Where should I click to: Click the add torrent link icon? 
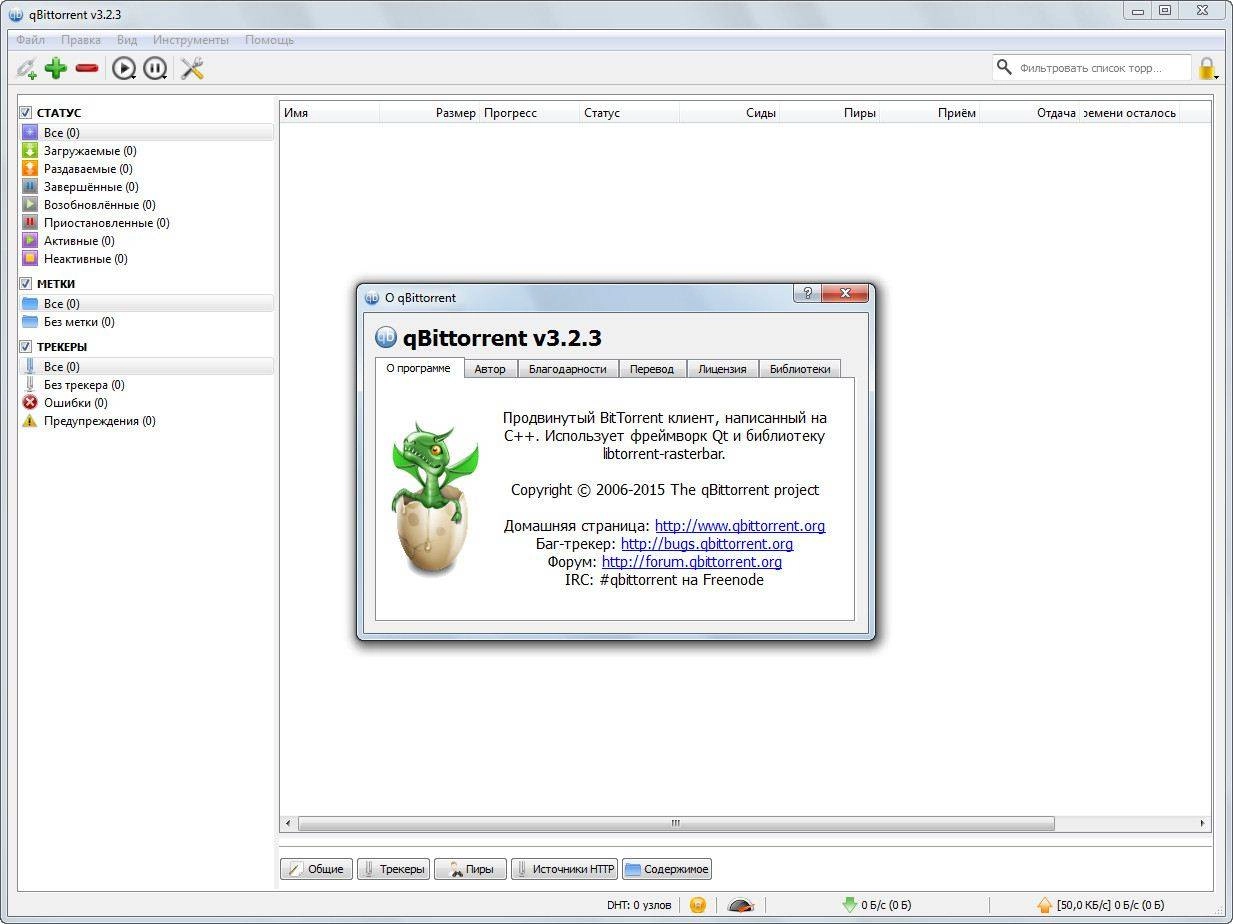coord(26,68)
